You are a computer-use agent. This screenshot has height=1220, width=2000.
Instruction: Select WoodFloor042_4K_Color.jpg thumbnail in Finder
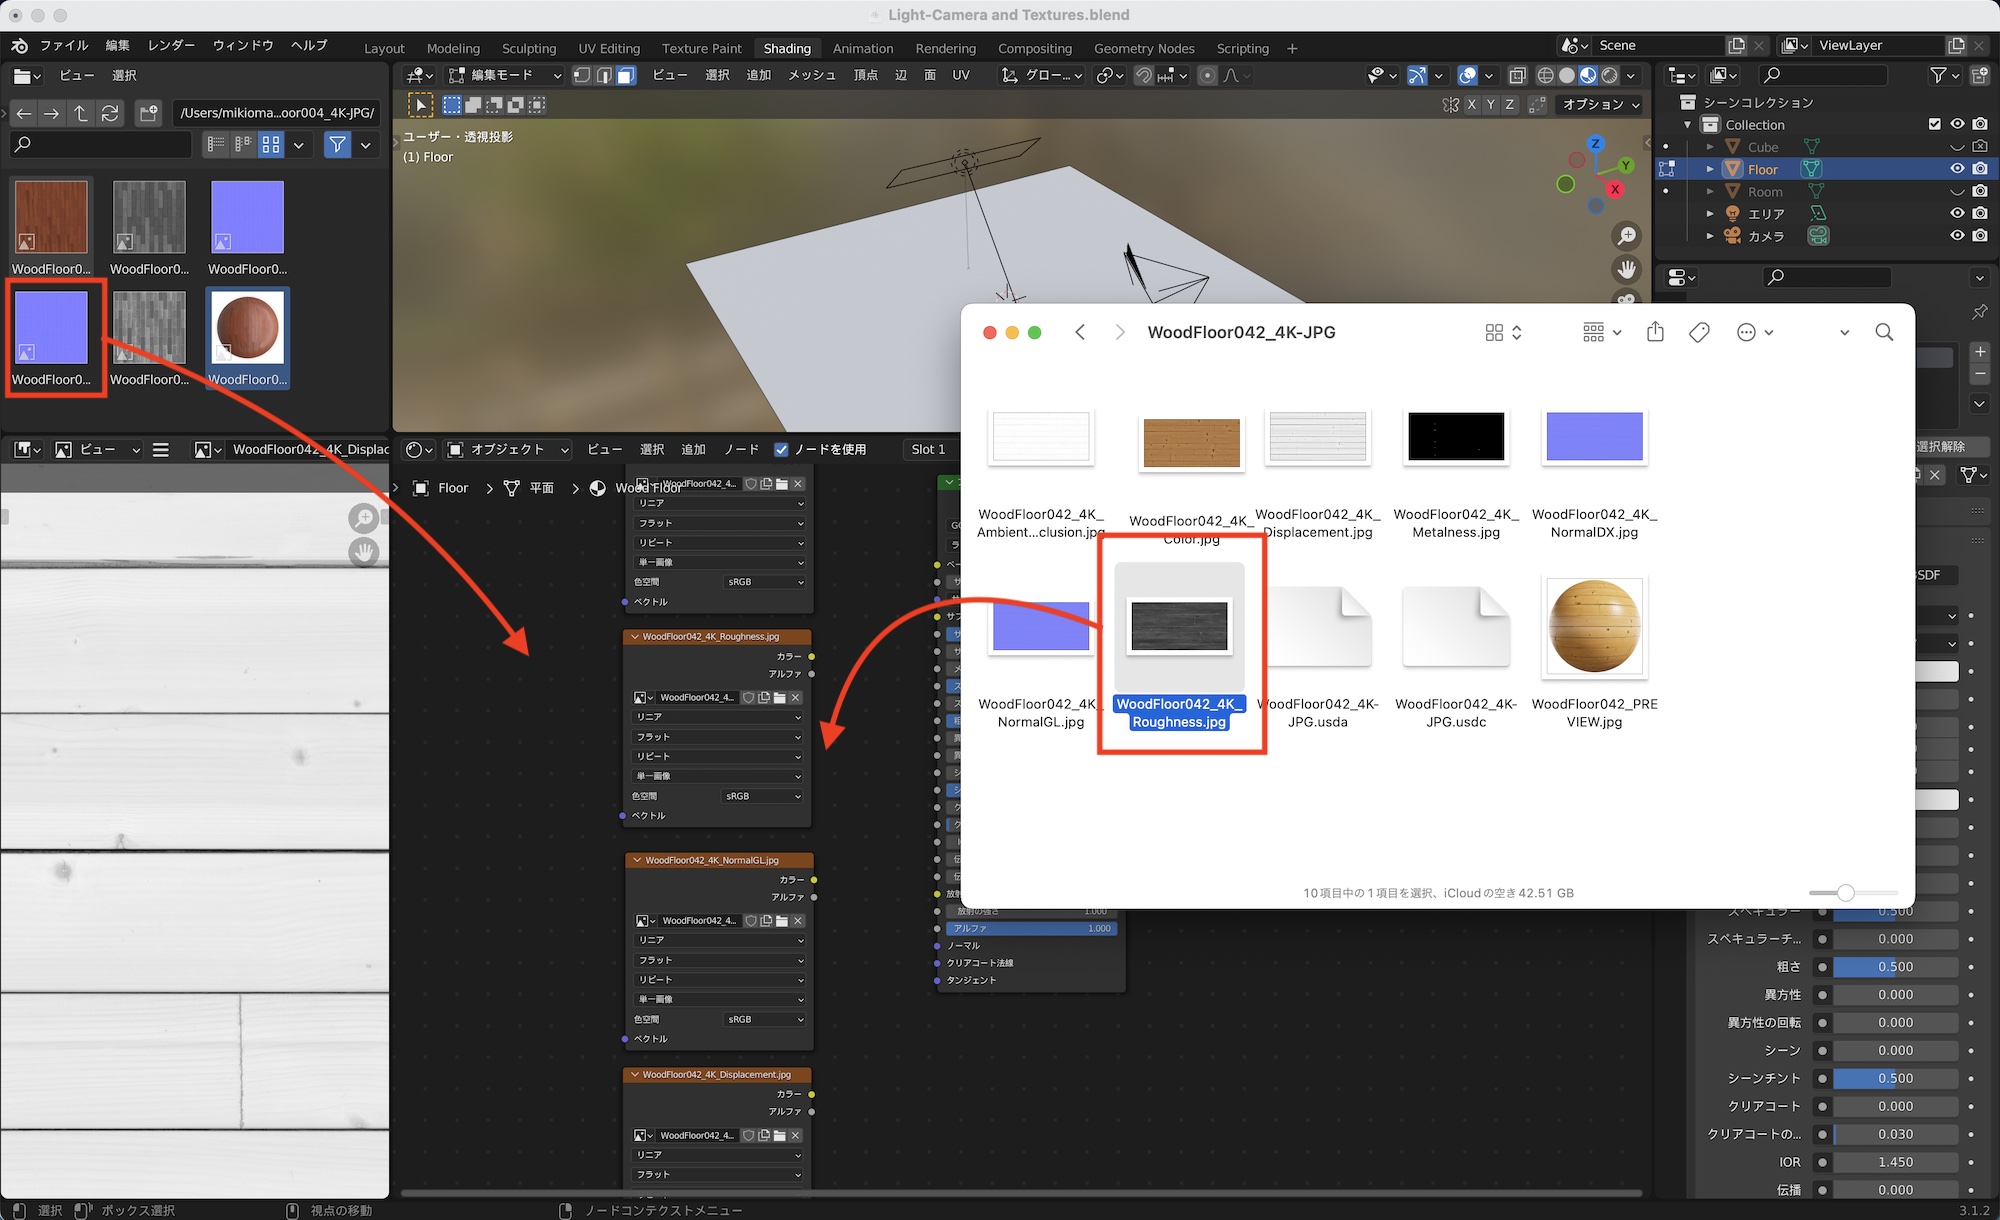coord(1191,443)
